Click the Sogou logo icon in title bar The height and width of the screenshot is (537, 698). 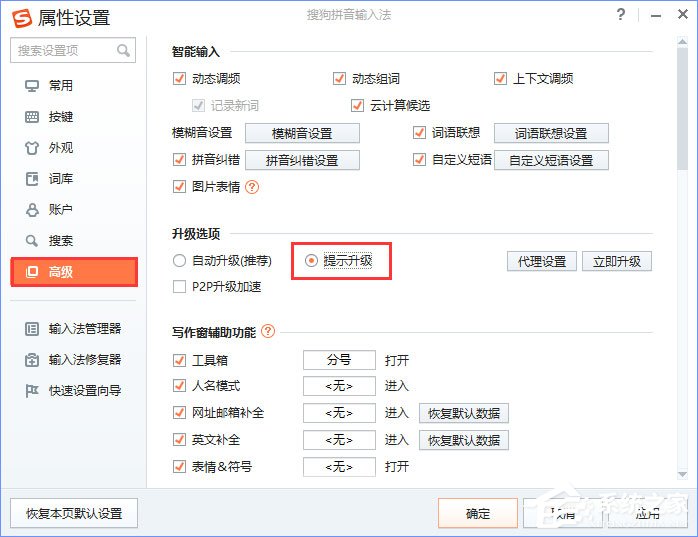[22, 18]
